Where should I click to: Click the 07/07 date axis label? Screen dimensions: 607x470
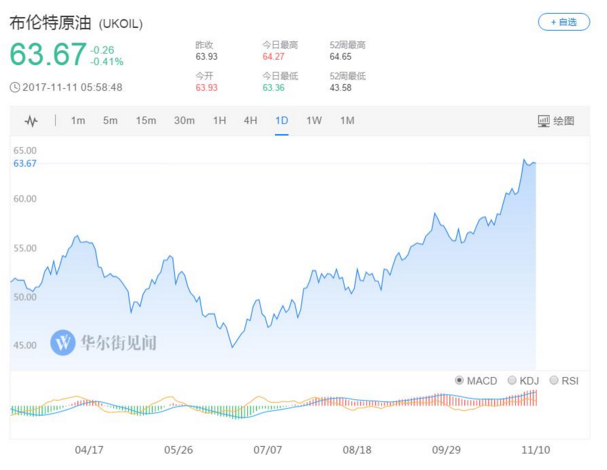pyautogui.click(x=267, y=450)
